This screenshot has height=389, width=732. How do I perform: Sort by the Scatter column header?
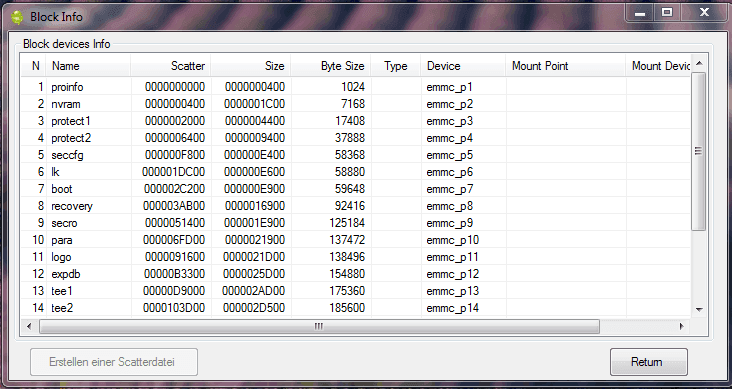(171, 66)
